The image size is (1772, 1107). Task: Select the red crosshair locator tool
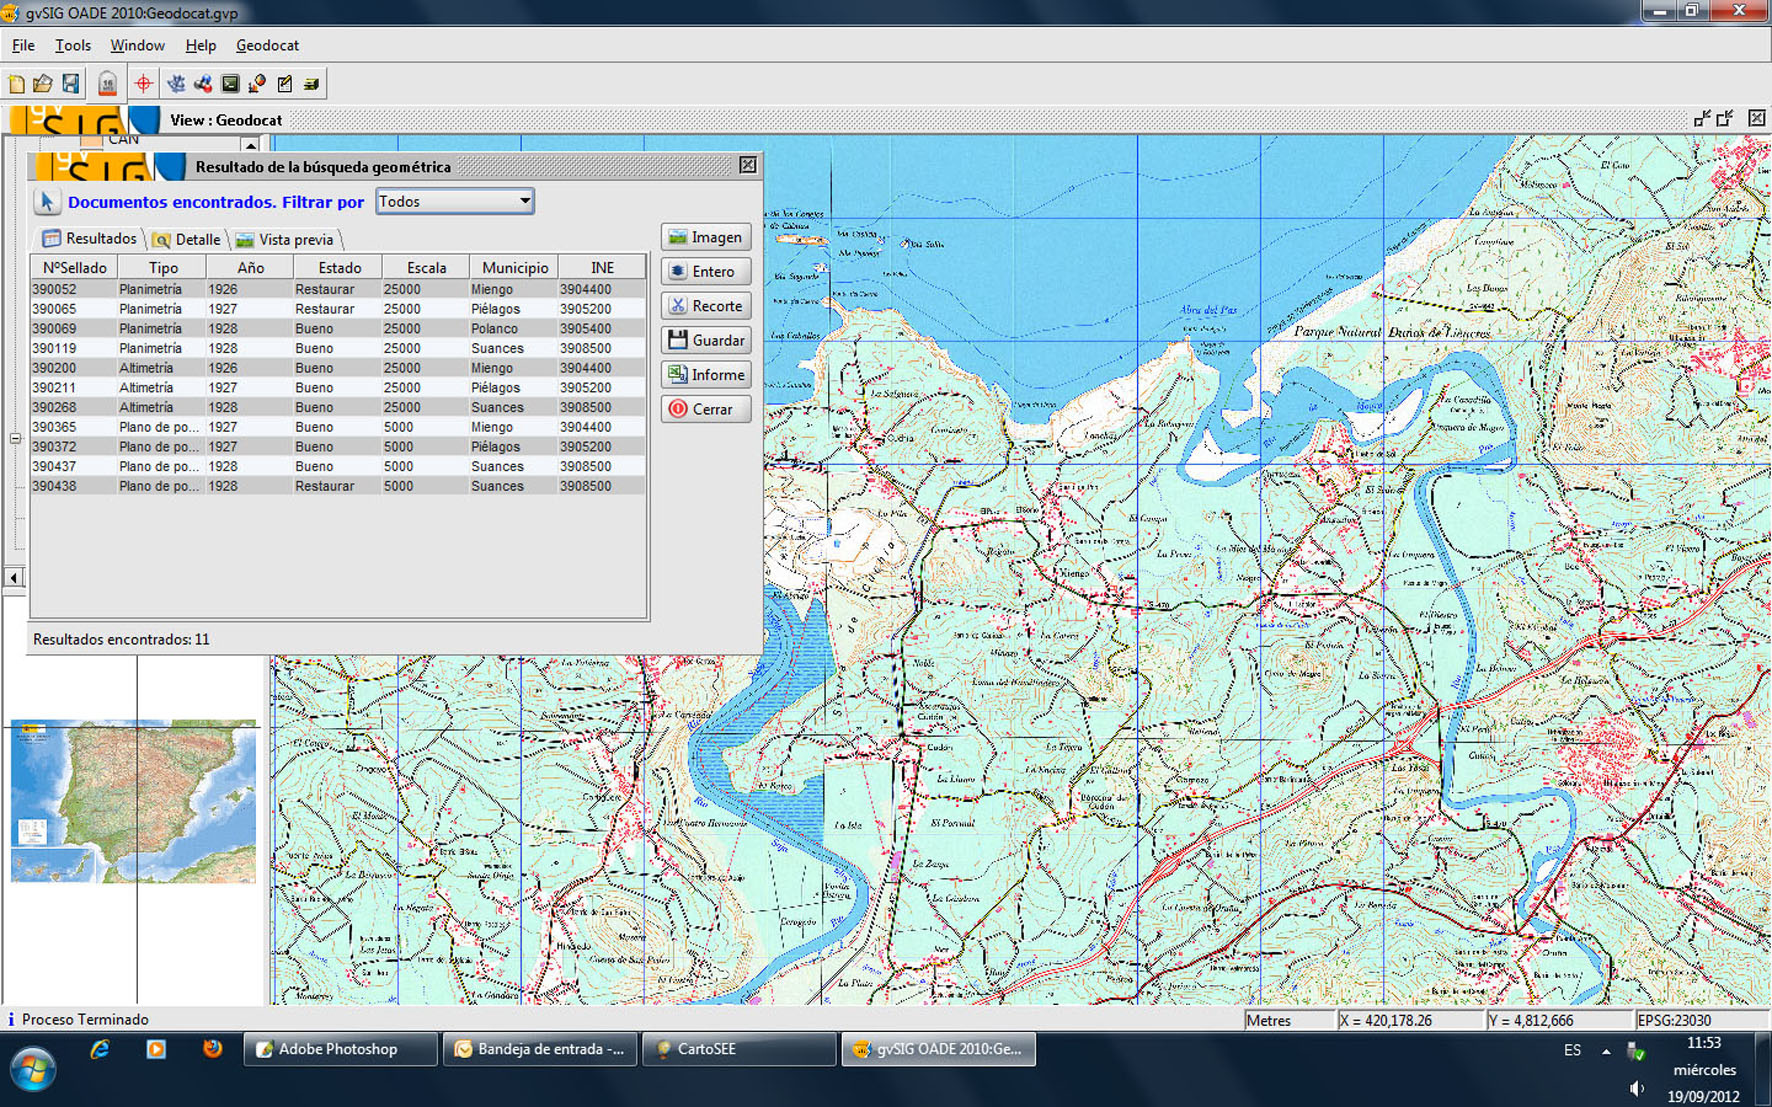coord(143,84)
